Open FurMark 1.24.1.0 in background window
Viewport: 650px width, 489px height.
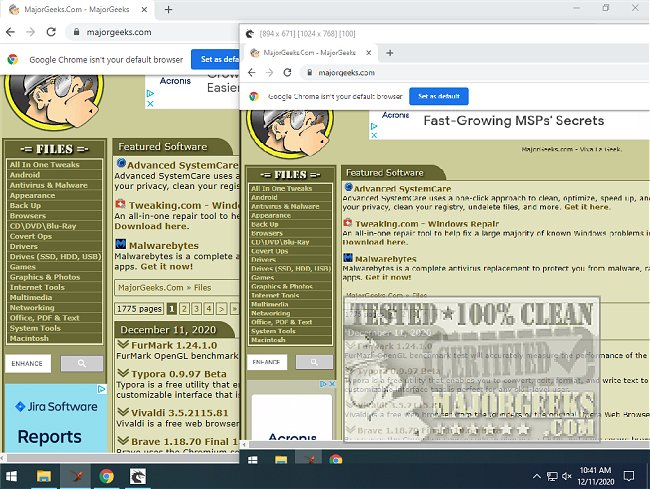[174, 345]
